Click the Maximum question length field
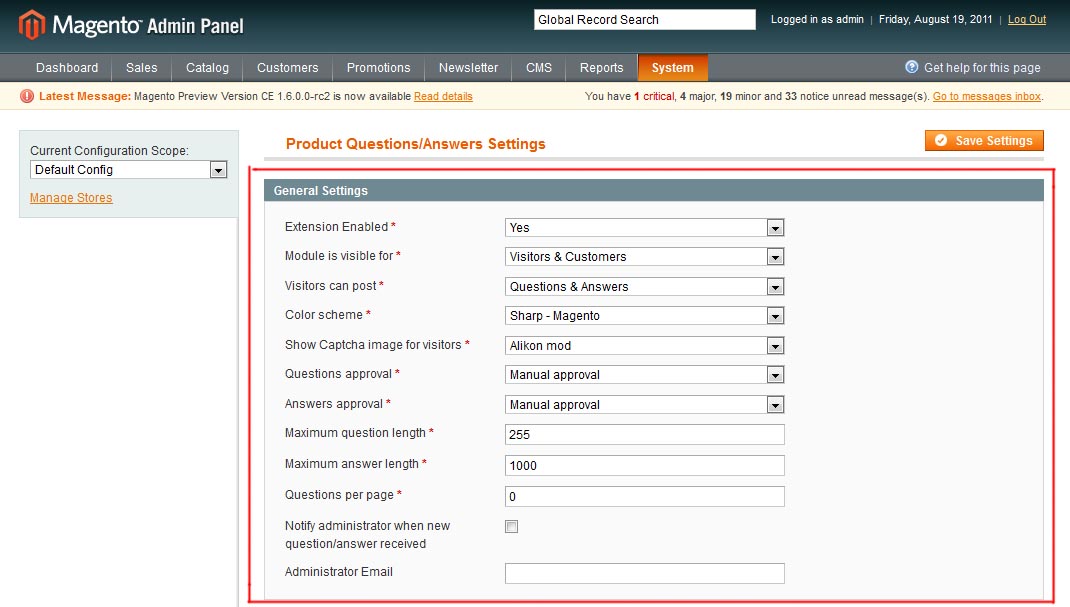 point(644,434)
